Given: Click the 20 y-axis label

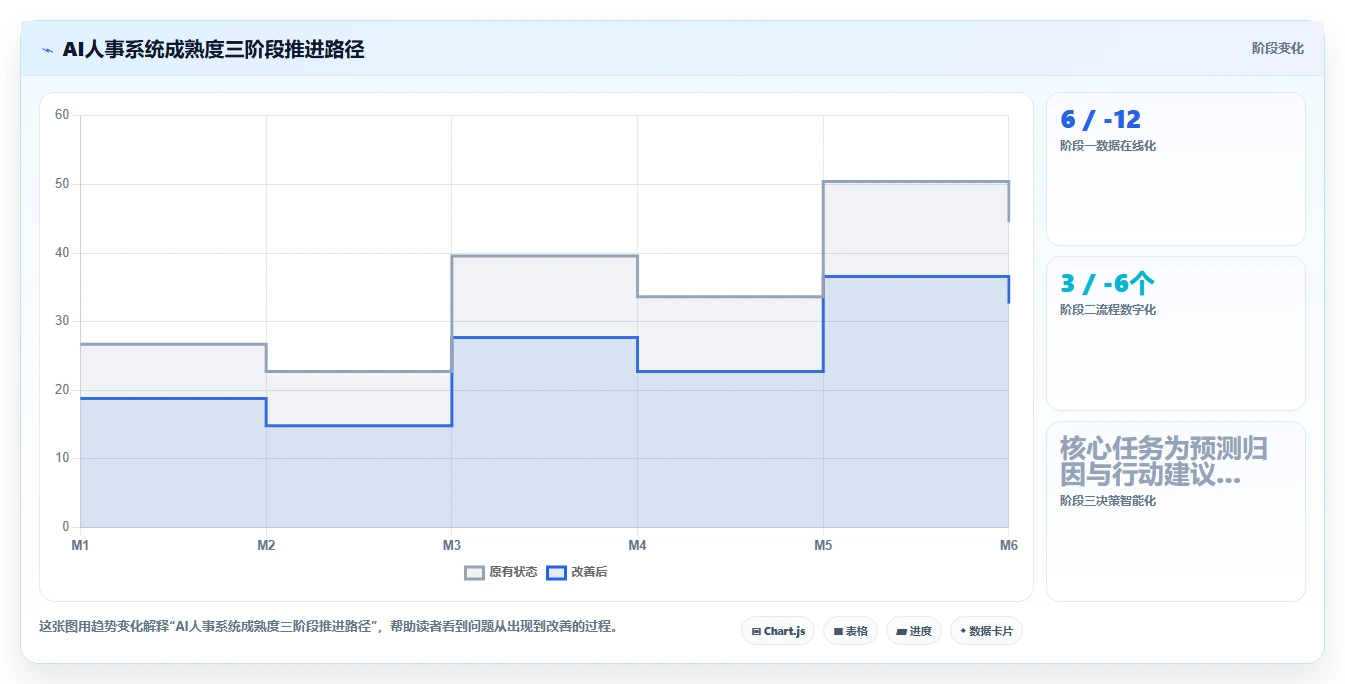Looking at the screenshot, I should point(62,390).
